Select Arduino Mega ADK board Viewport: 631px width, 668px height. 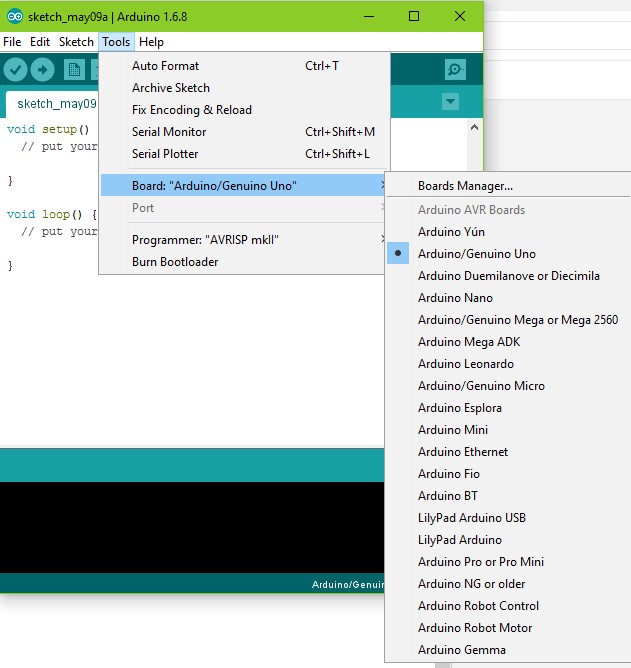(508, 342)
